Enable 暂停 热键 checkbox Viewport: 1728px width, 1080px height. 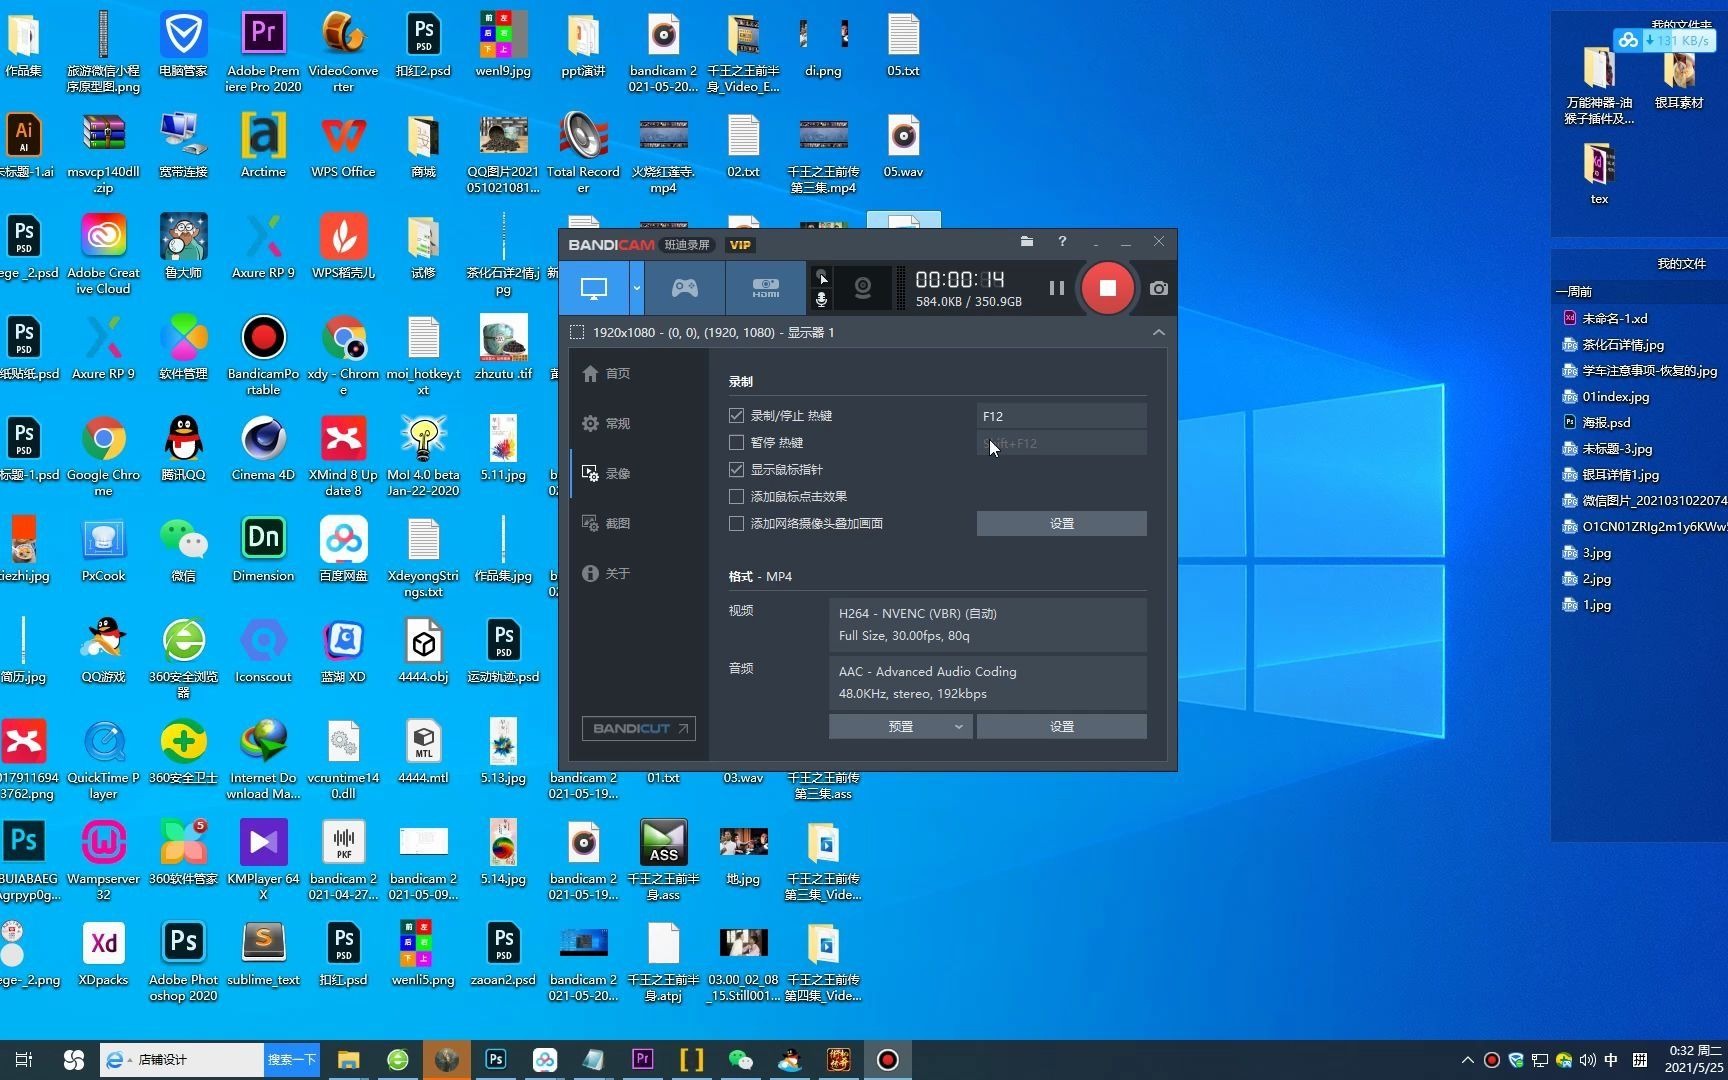(x=737, y=442)
